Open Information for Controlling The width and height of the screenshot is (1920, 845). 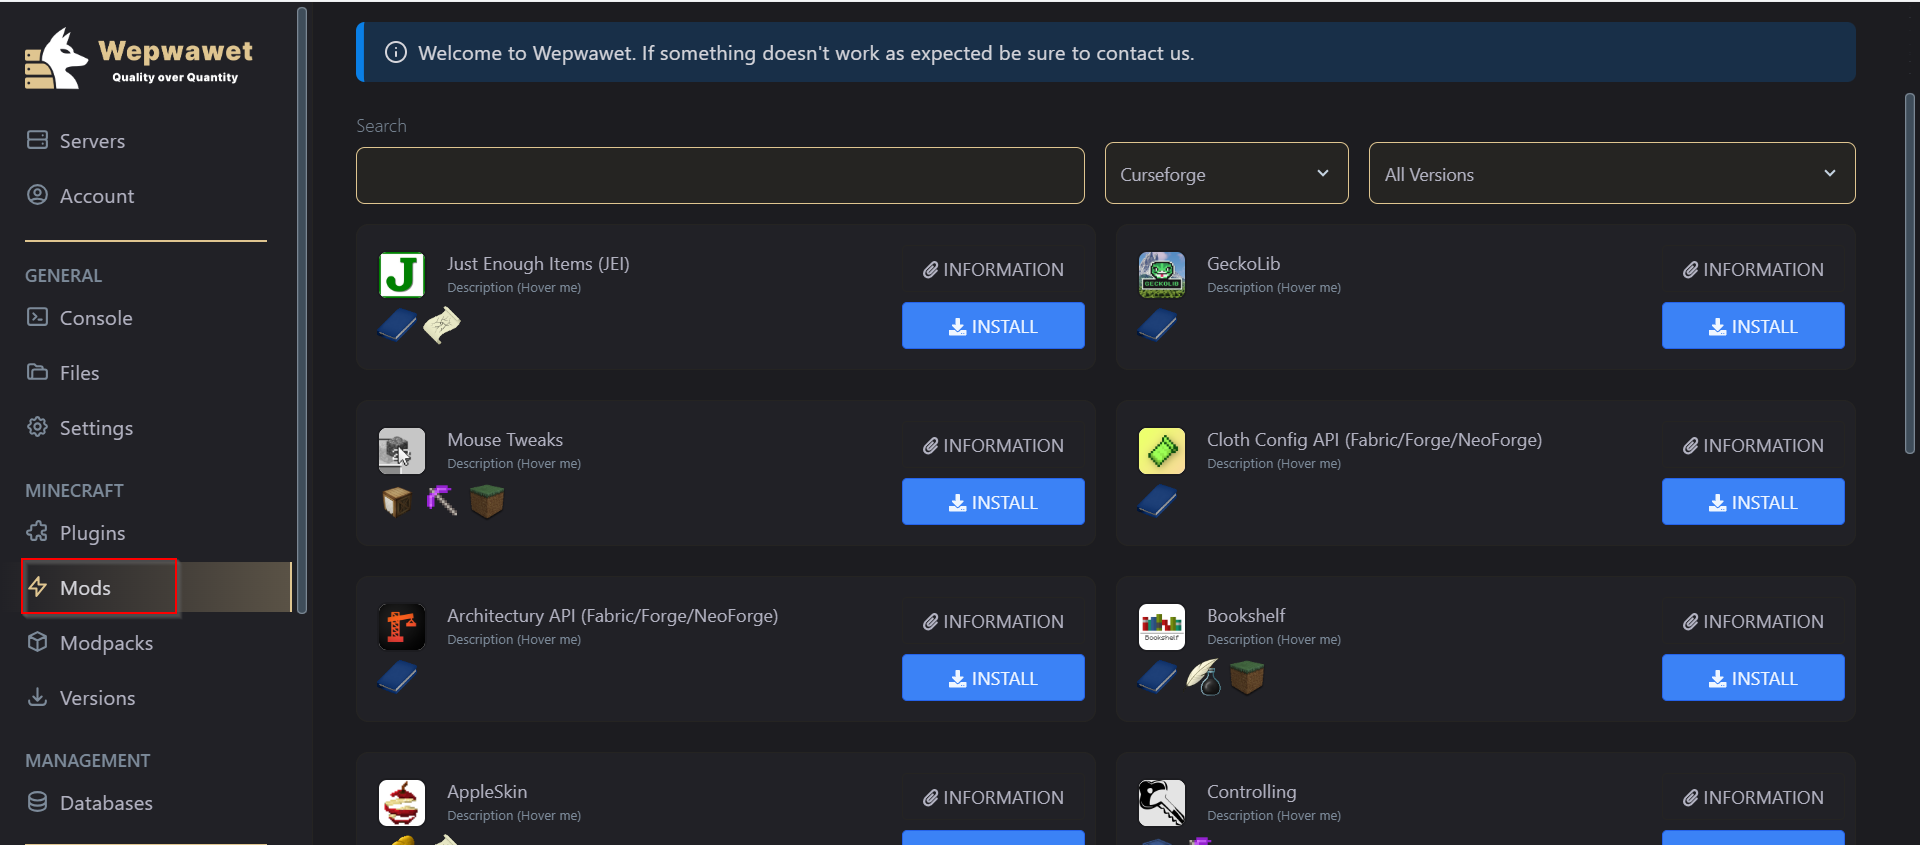tap(1753, 798)
